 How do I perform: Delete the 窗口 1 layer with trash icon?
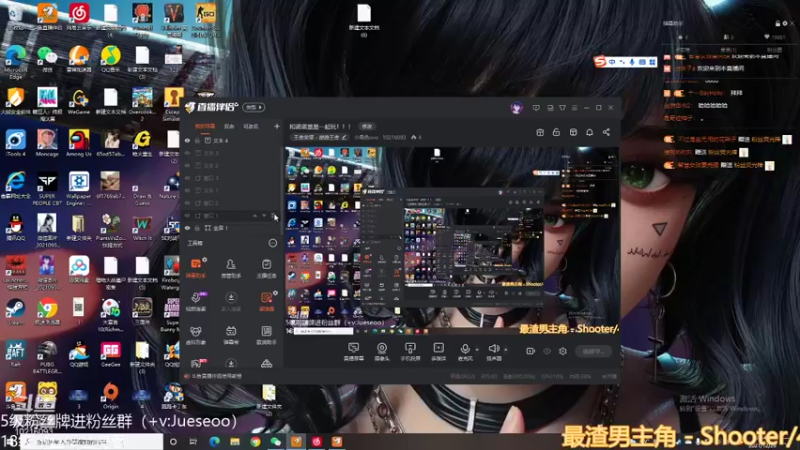click(273, 216)
